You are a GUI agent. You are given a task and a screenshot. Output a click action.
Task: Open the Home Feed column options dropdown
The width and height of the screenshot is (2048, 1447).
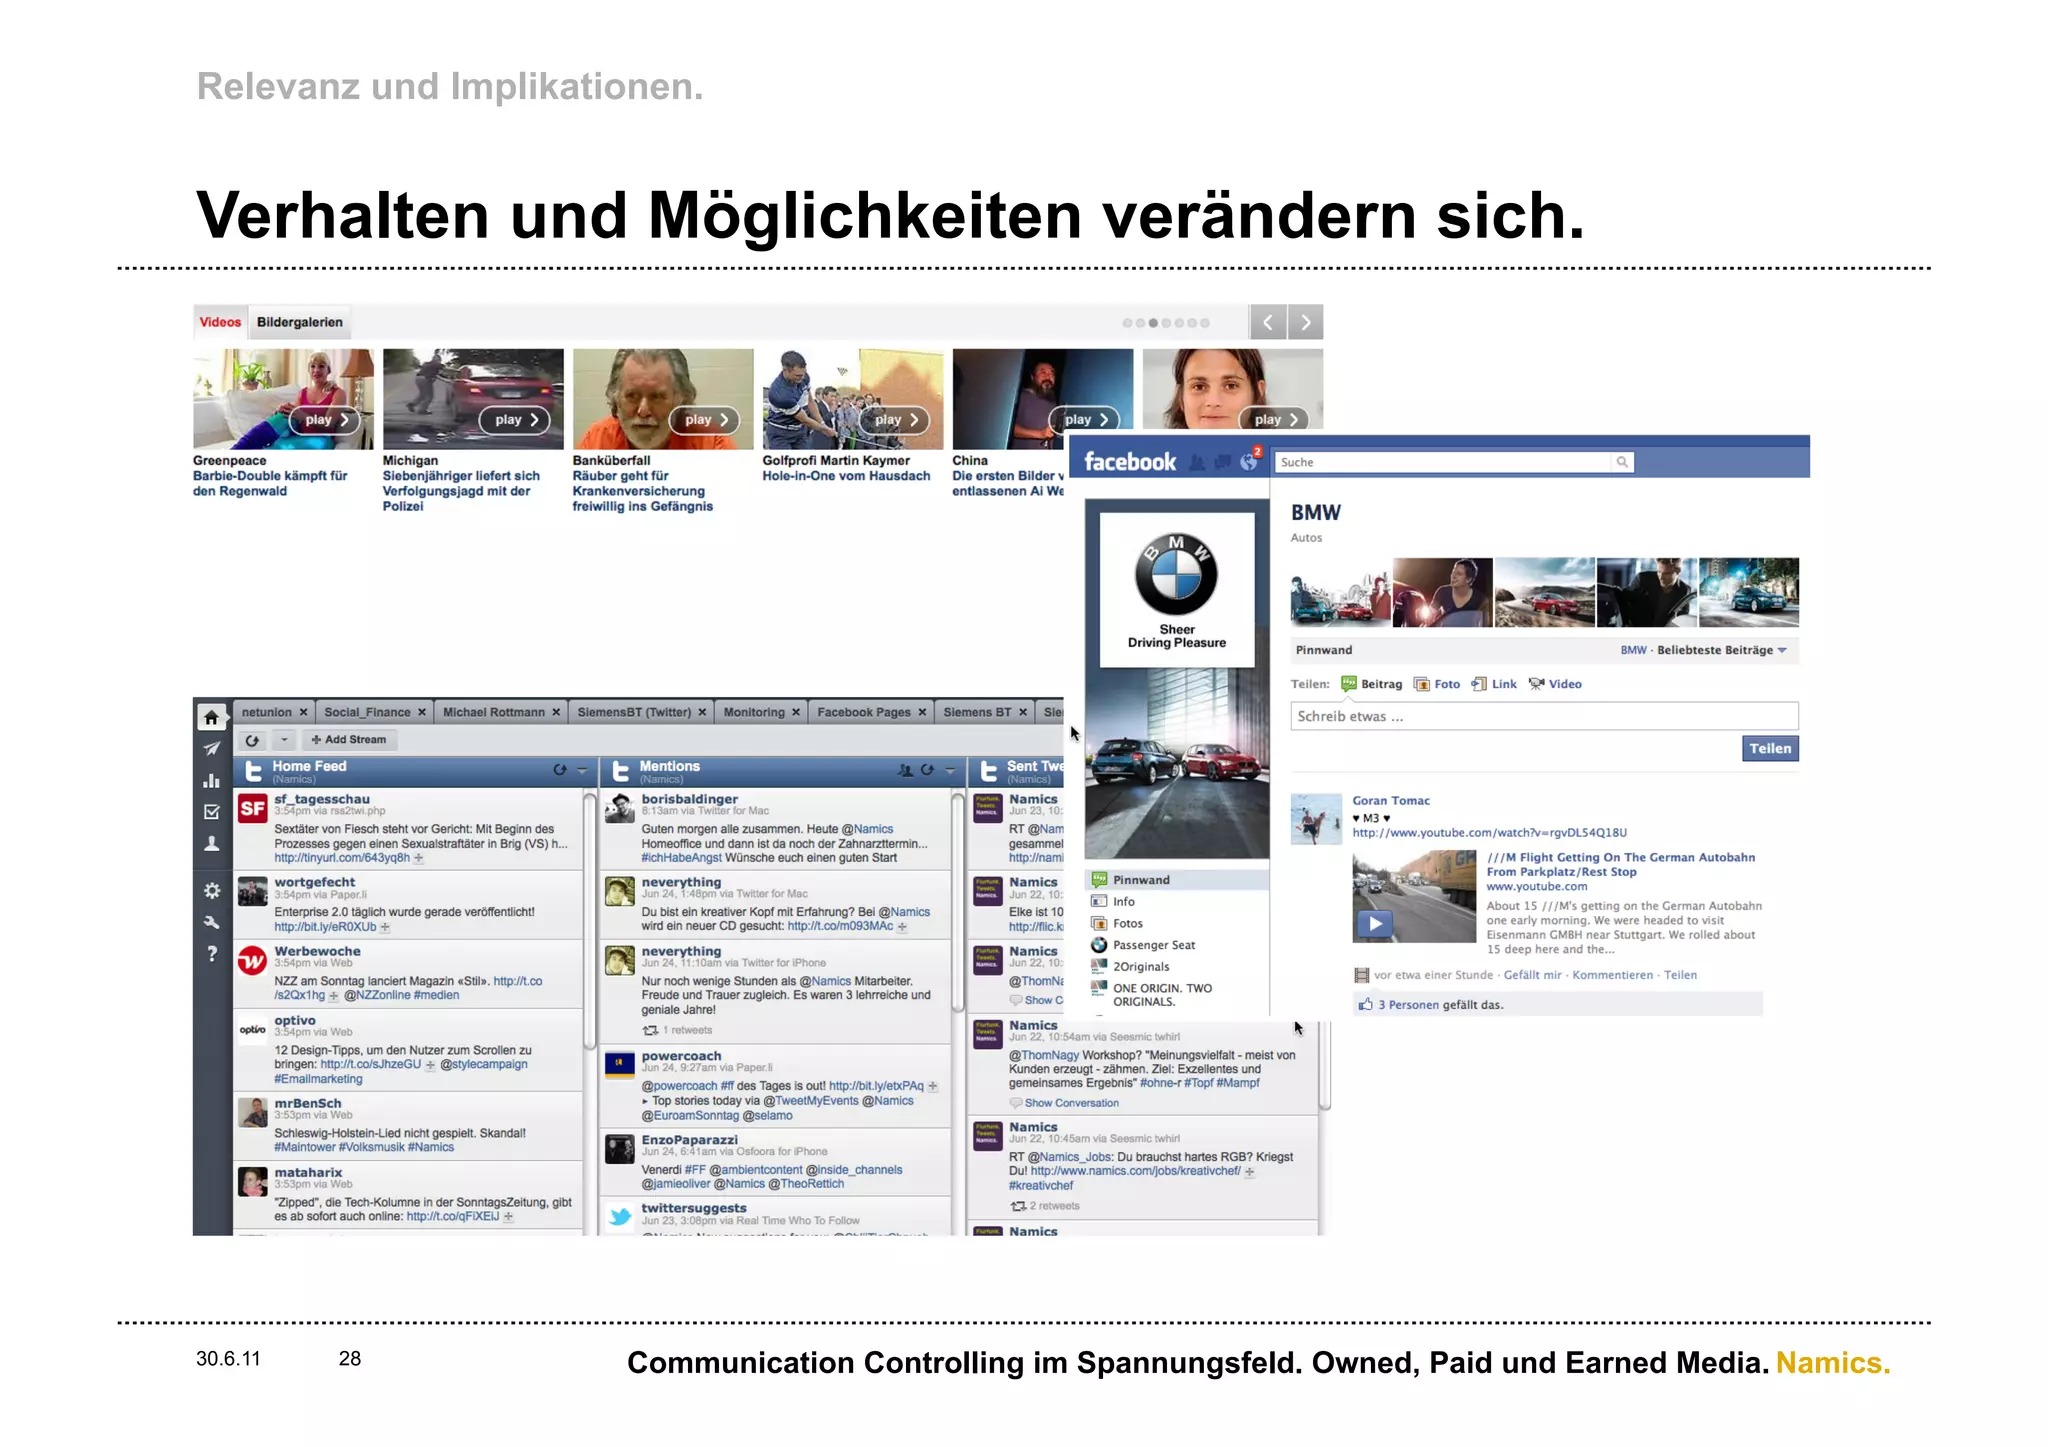tap(582, 770)
